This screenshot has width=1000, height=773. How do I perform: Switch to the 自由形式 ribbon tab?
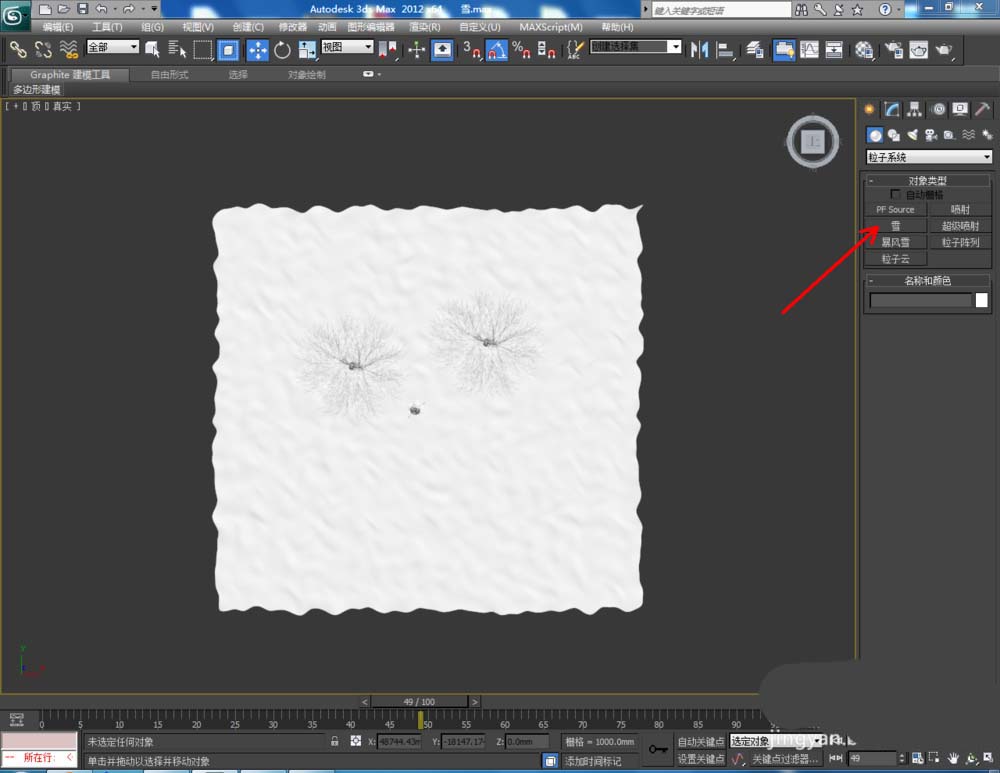(x=169, y=75)
